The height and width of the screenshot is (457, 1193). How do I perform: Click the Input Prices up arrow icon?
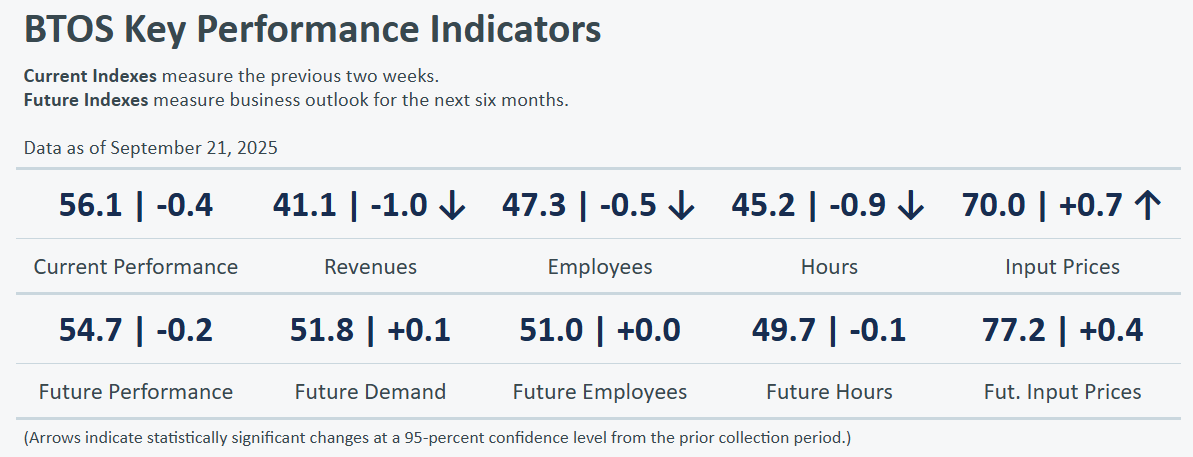coord(1148,206)
